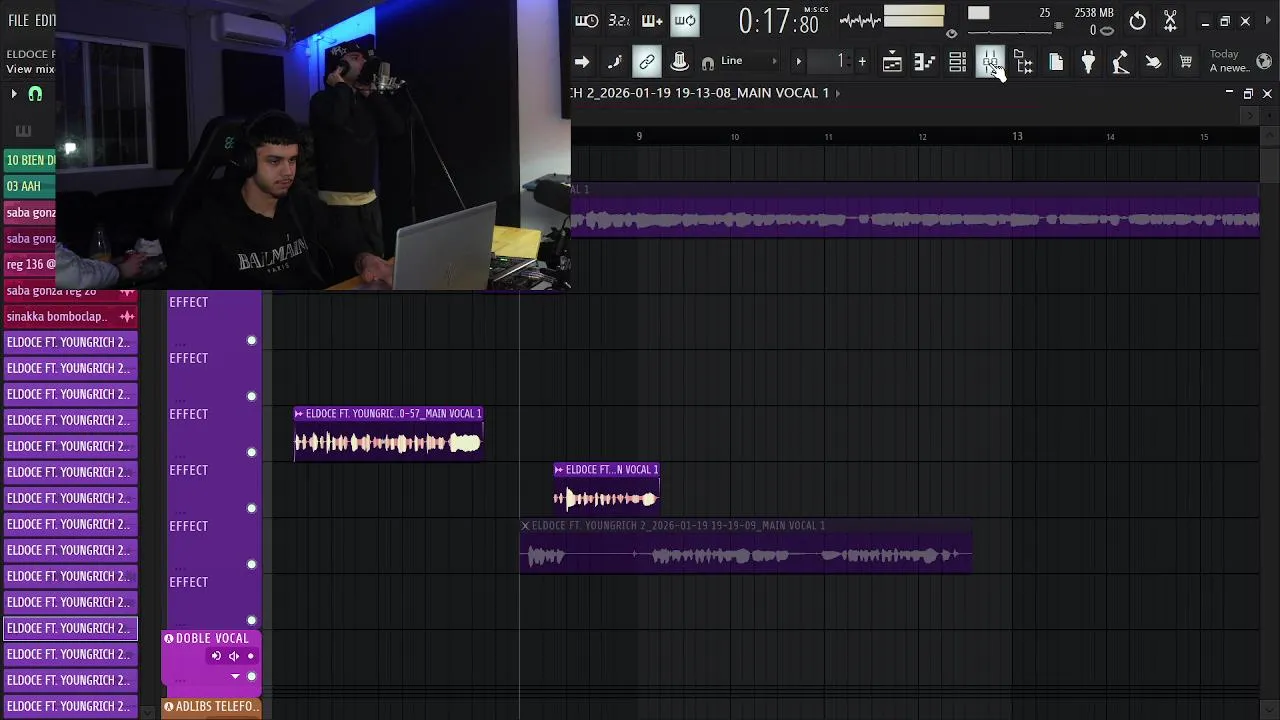Expand the DOBLE VOCAL track dropdown triangle
The image size is (1280, 720).
236,676
